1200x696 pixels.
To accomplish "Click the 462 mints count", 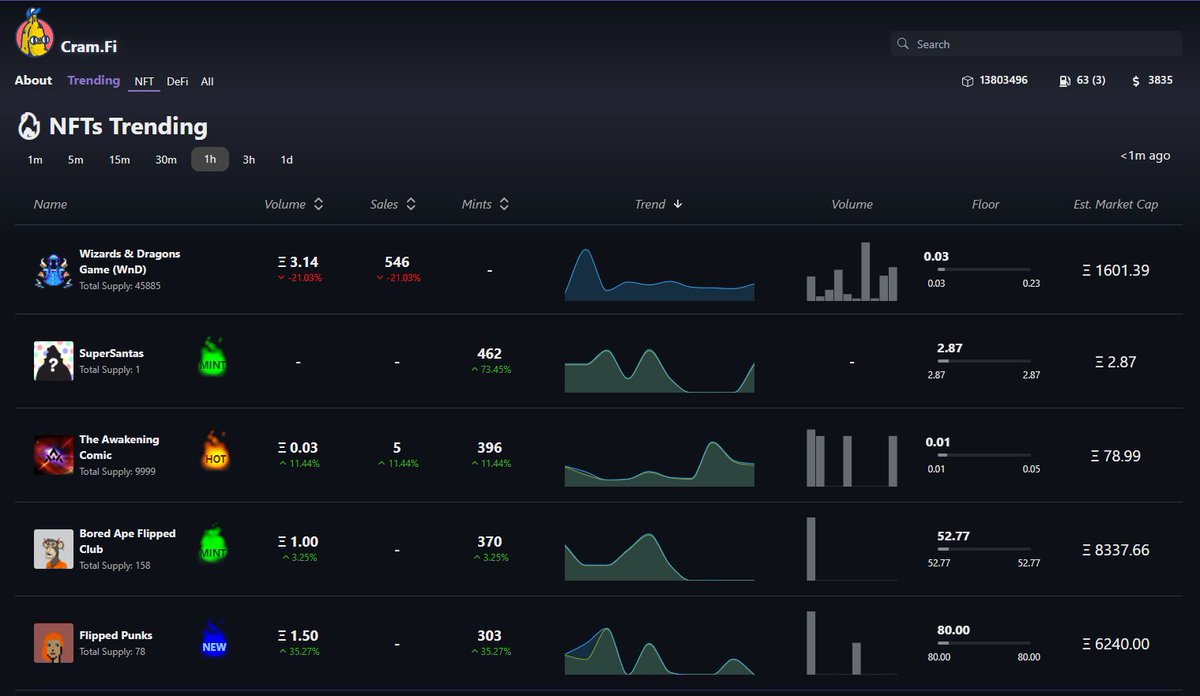I will coord(490,353).
